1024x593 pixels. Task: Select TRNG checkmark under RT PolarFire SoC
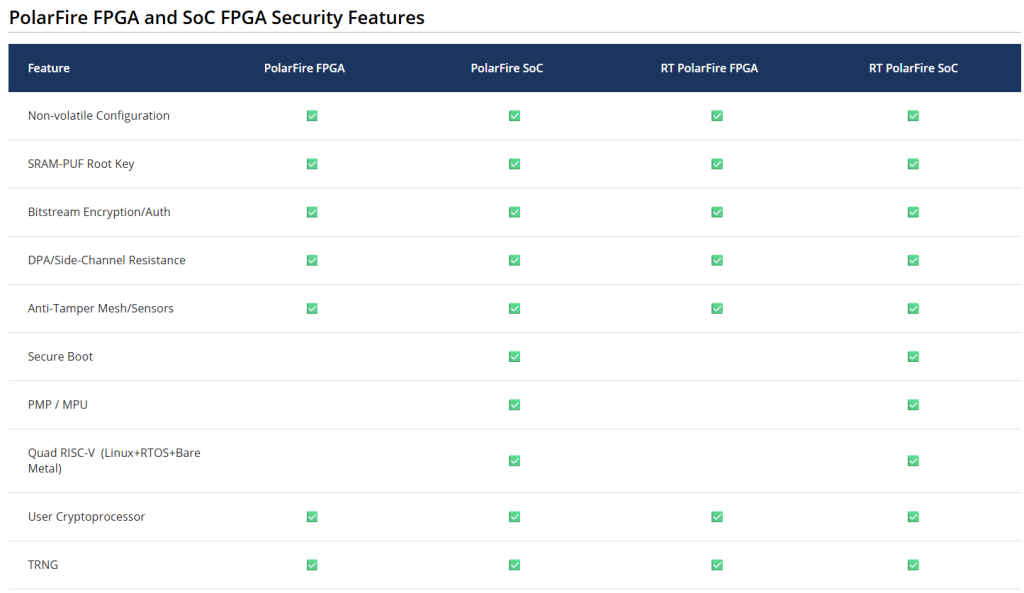point(913,565)
